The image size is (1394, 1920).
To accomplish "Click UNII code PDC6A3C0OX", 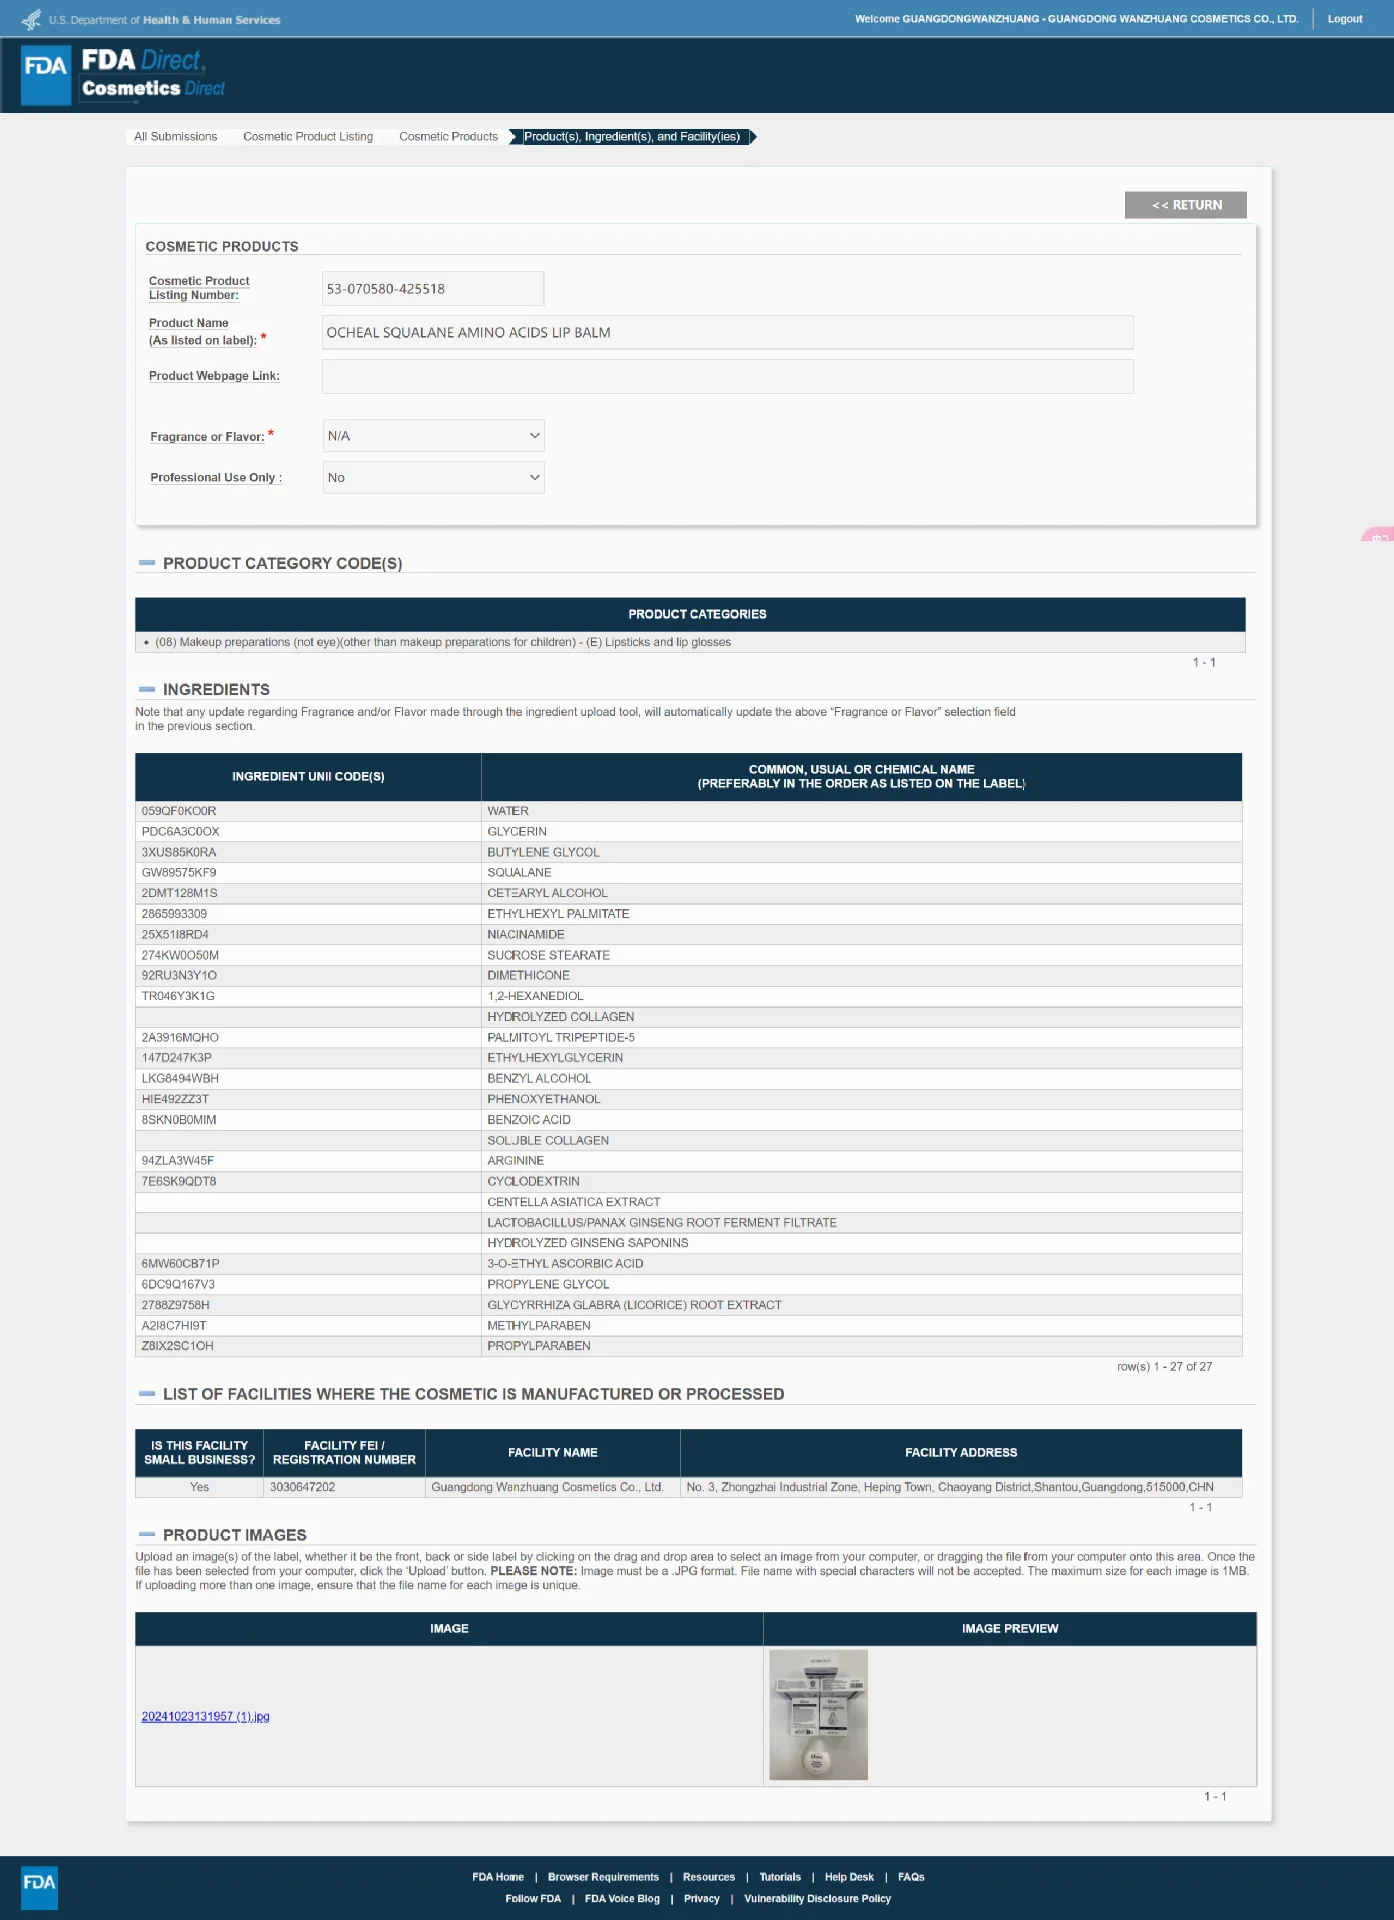I will tap(180, 832).
